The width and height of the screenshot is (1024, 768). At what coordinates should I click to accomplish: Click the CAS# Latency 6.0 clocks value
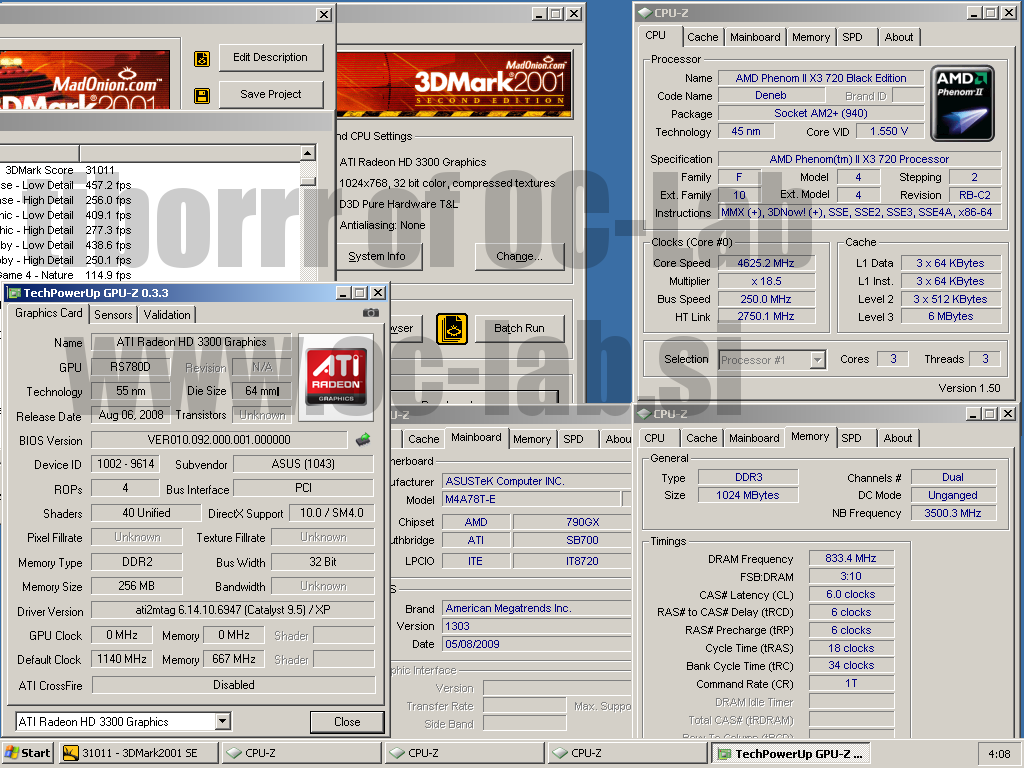pos(850,595)
